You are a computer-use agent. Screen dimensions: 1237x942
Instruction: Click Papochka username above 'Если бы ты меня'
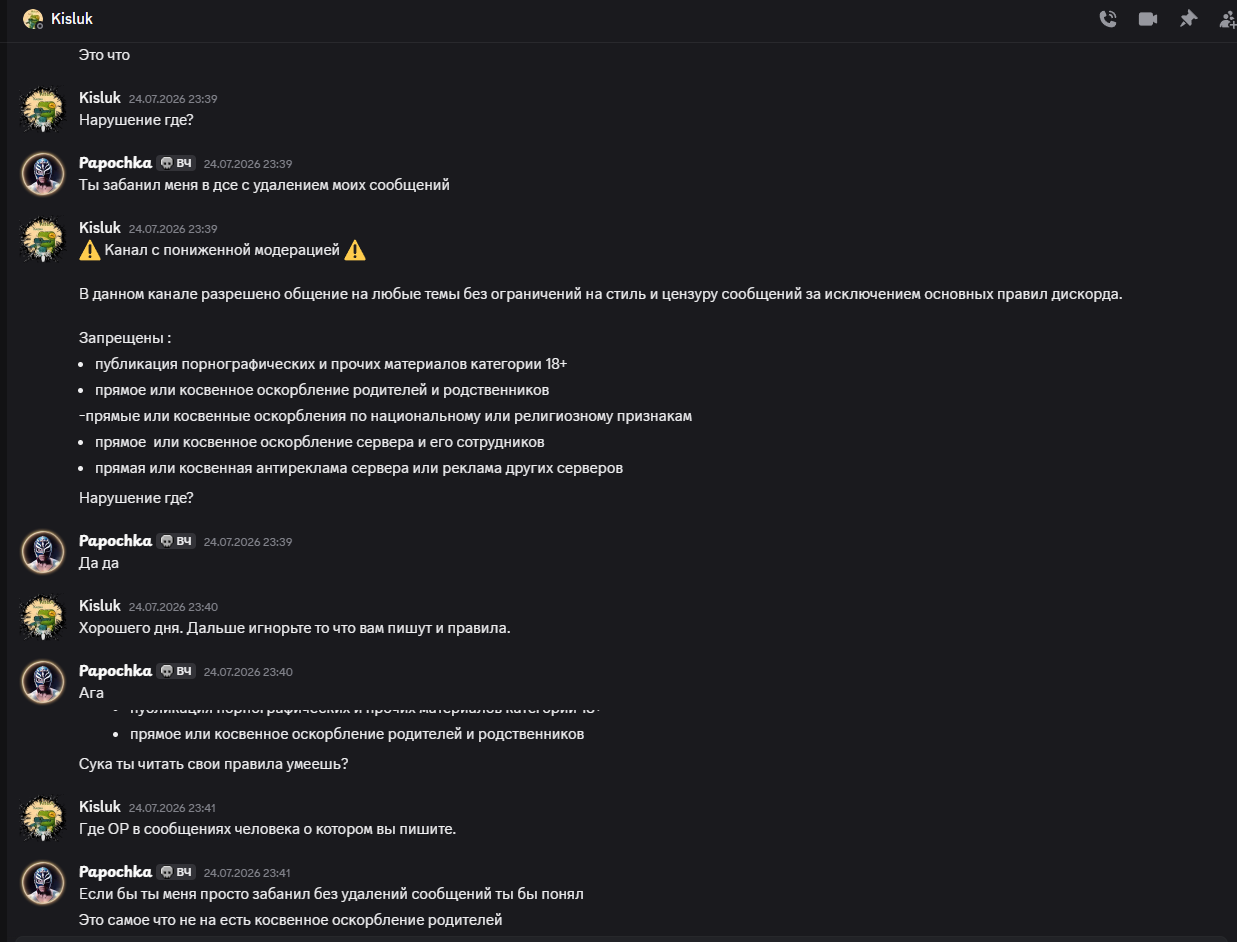(x=115, y=872)
